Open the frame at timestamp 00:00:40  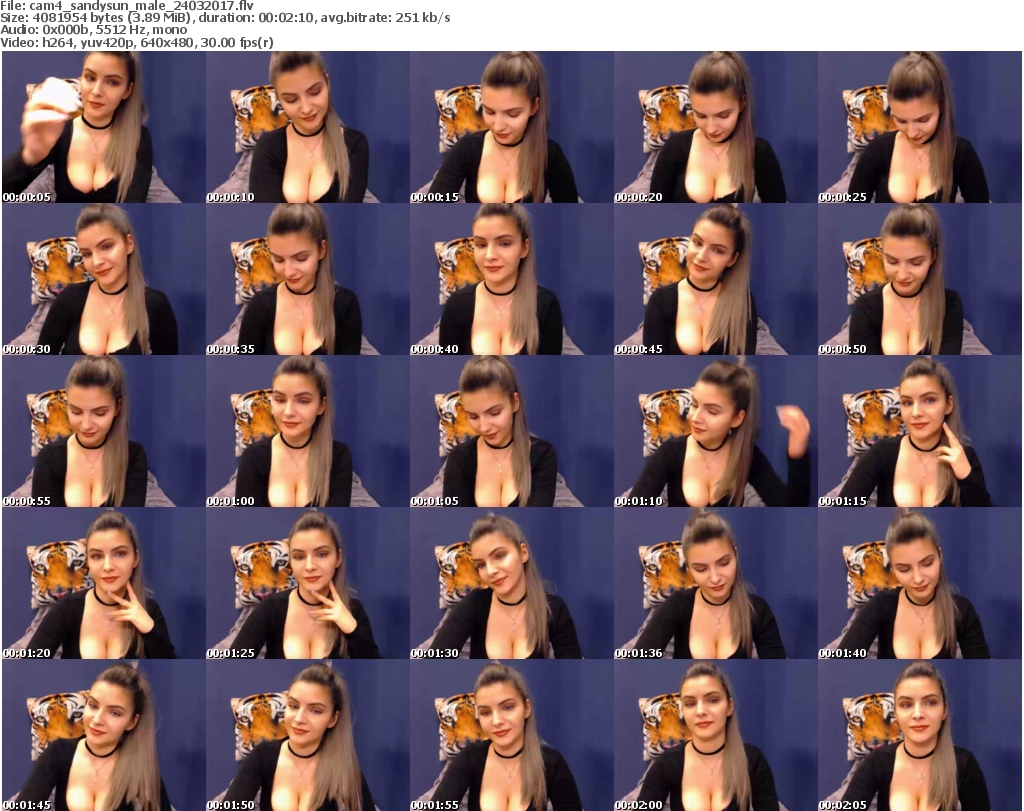tap(511, 279)
